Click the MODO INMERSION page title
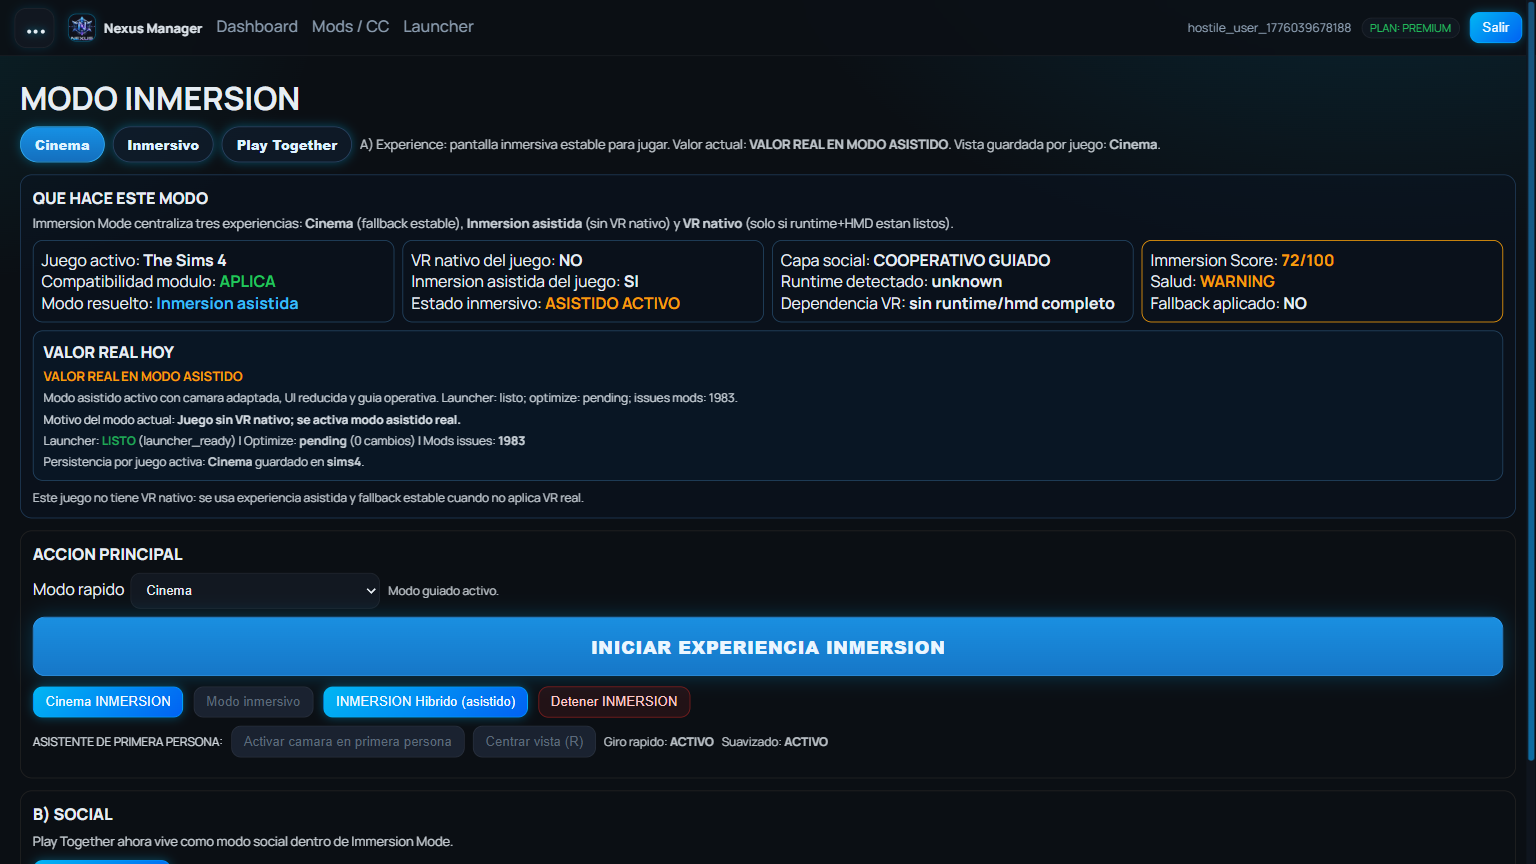 click(x=160, y=99)
